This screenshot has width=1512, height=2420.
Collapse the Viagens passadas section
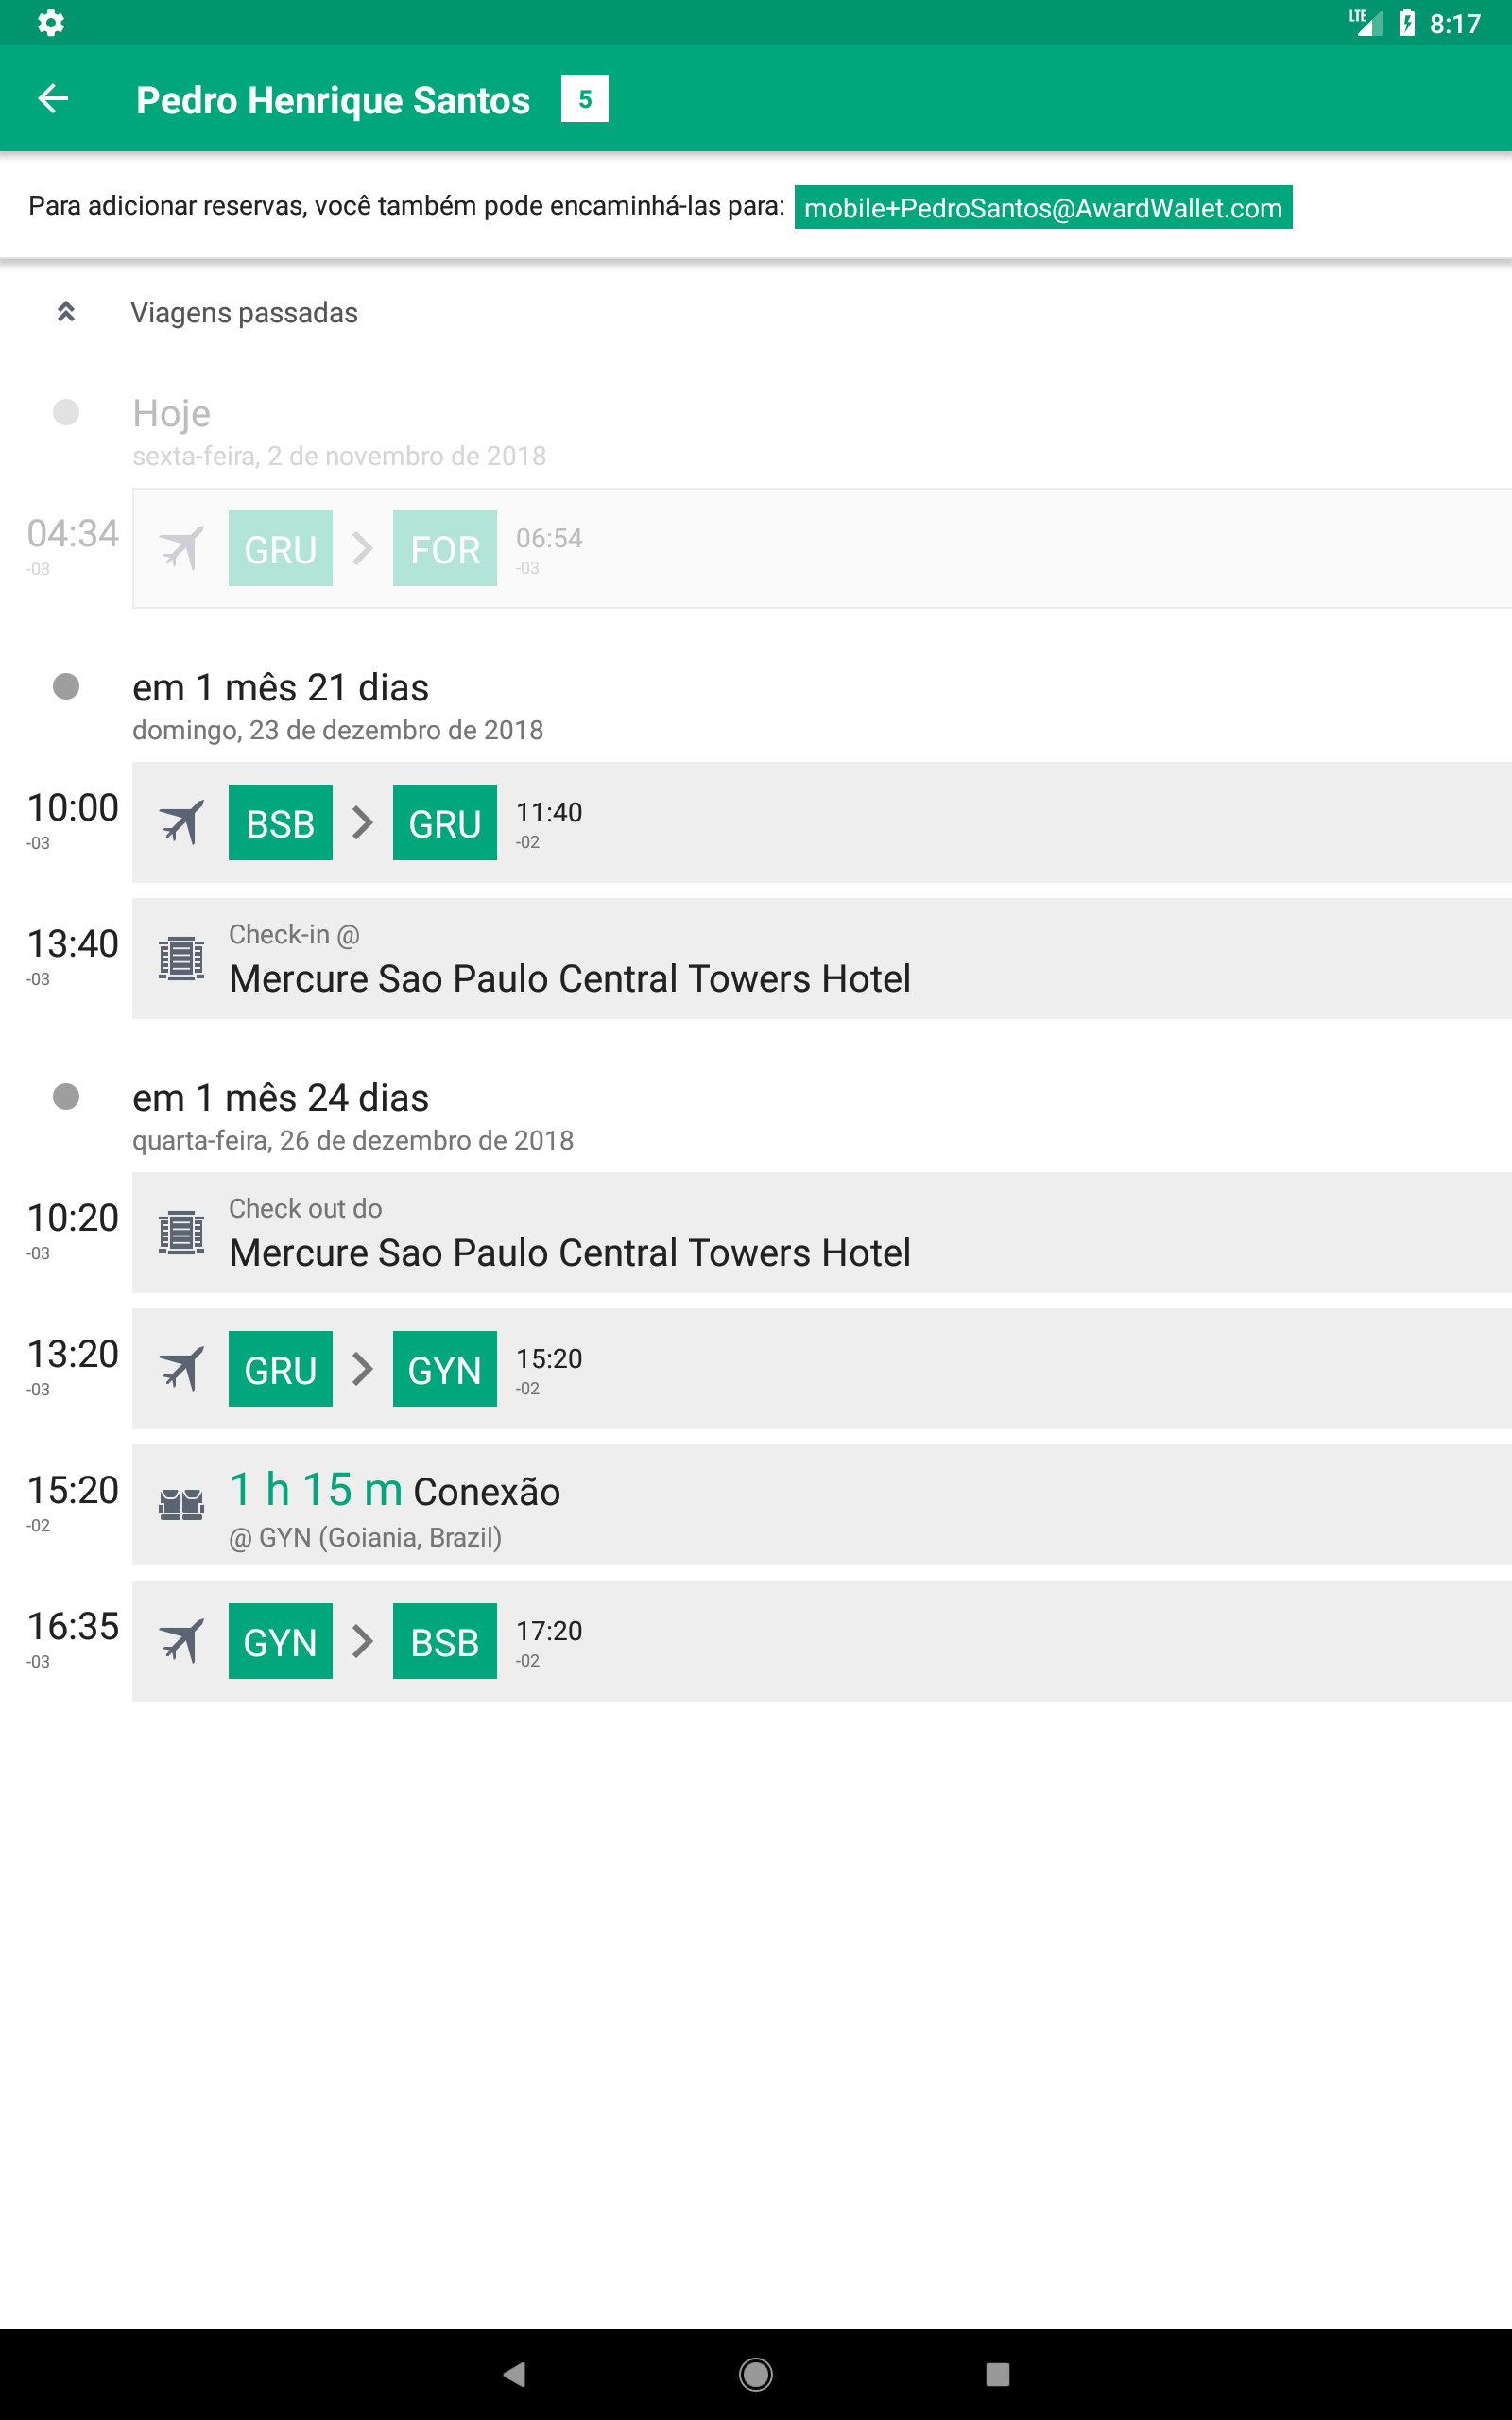click(66, 312)
